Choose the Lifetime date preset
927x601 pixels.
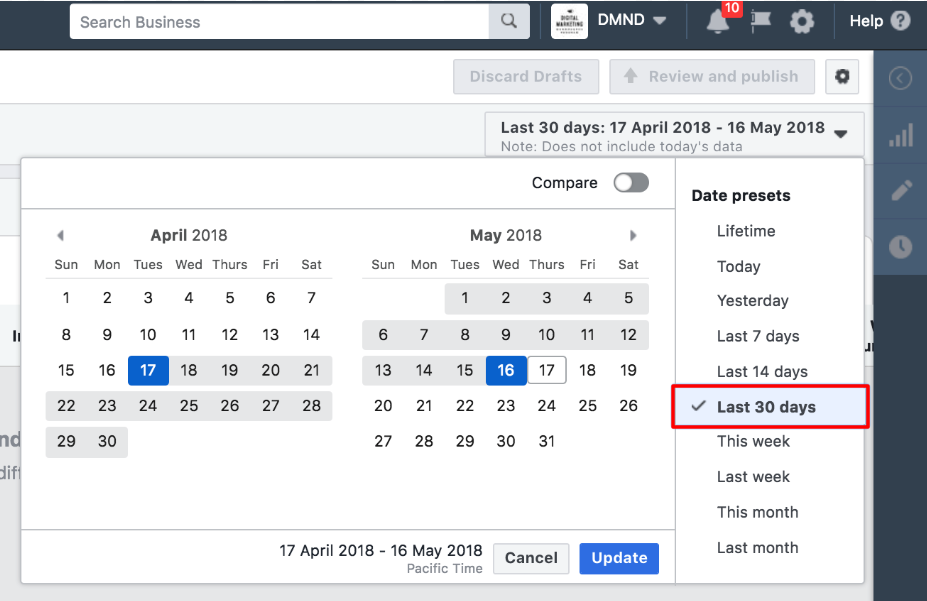tap(745, 231)
